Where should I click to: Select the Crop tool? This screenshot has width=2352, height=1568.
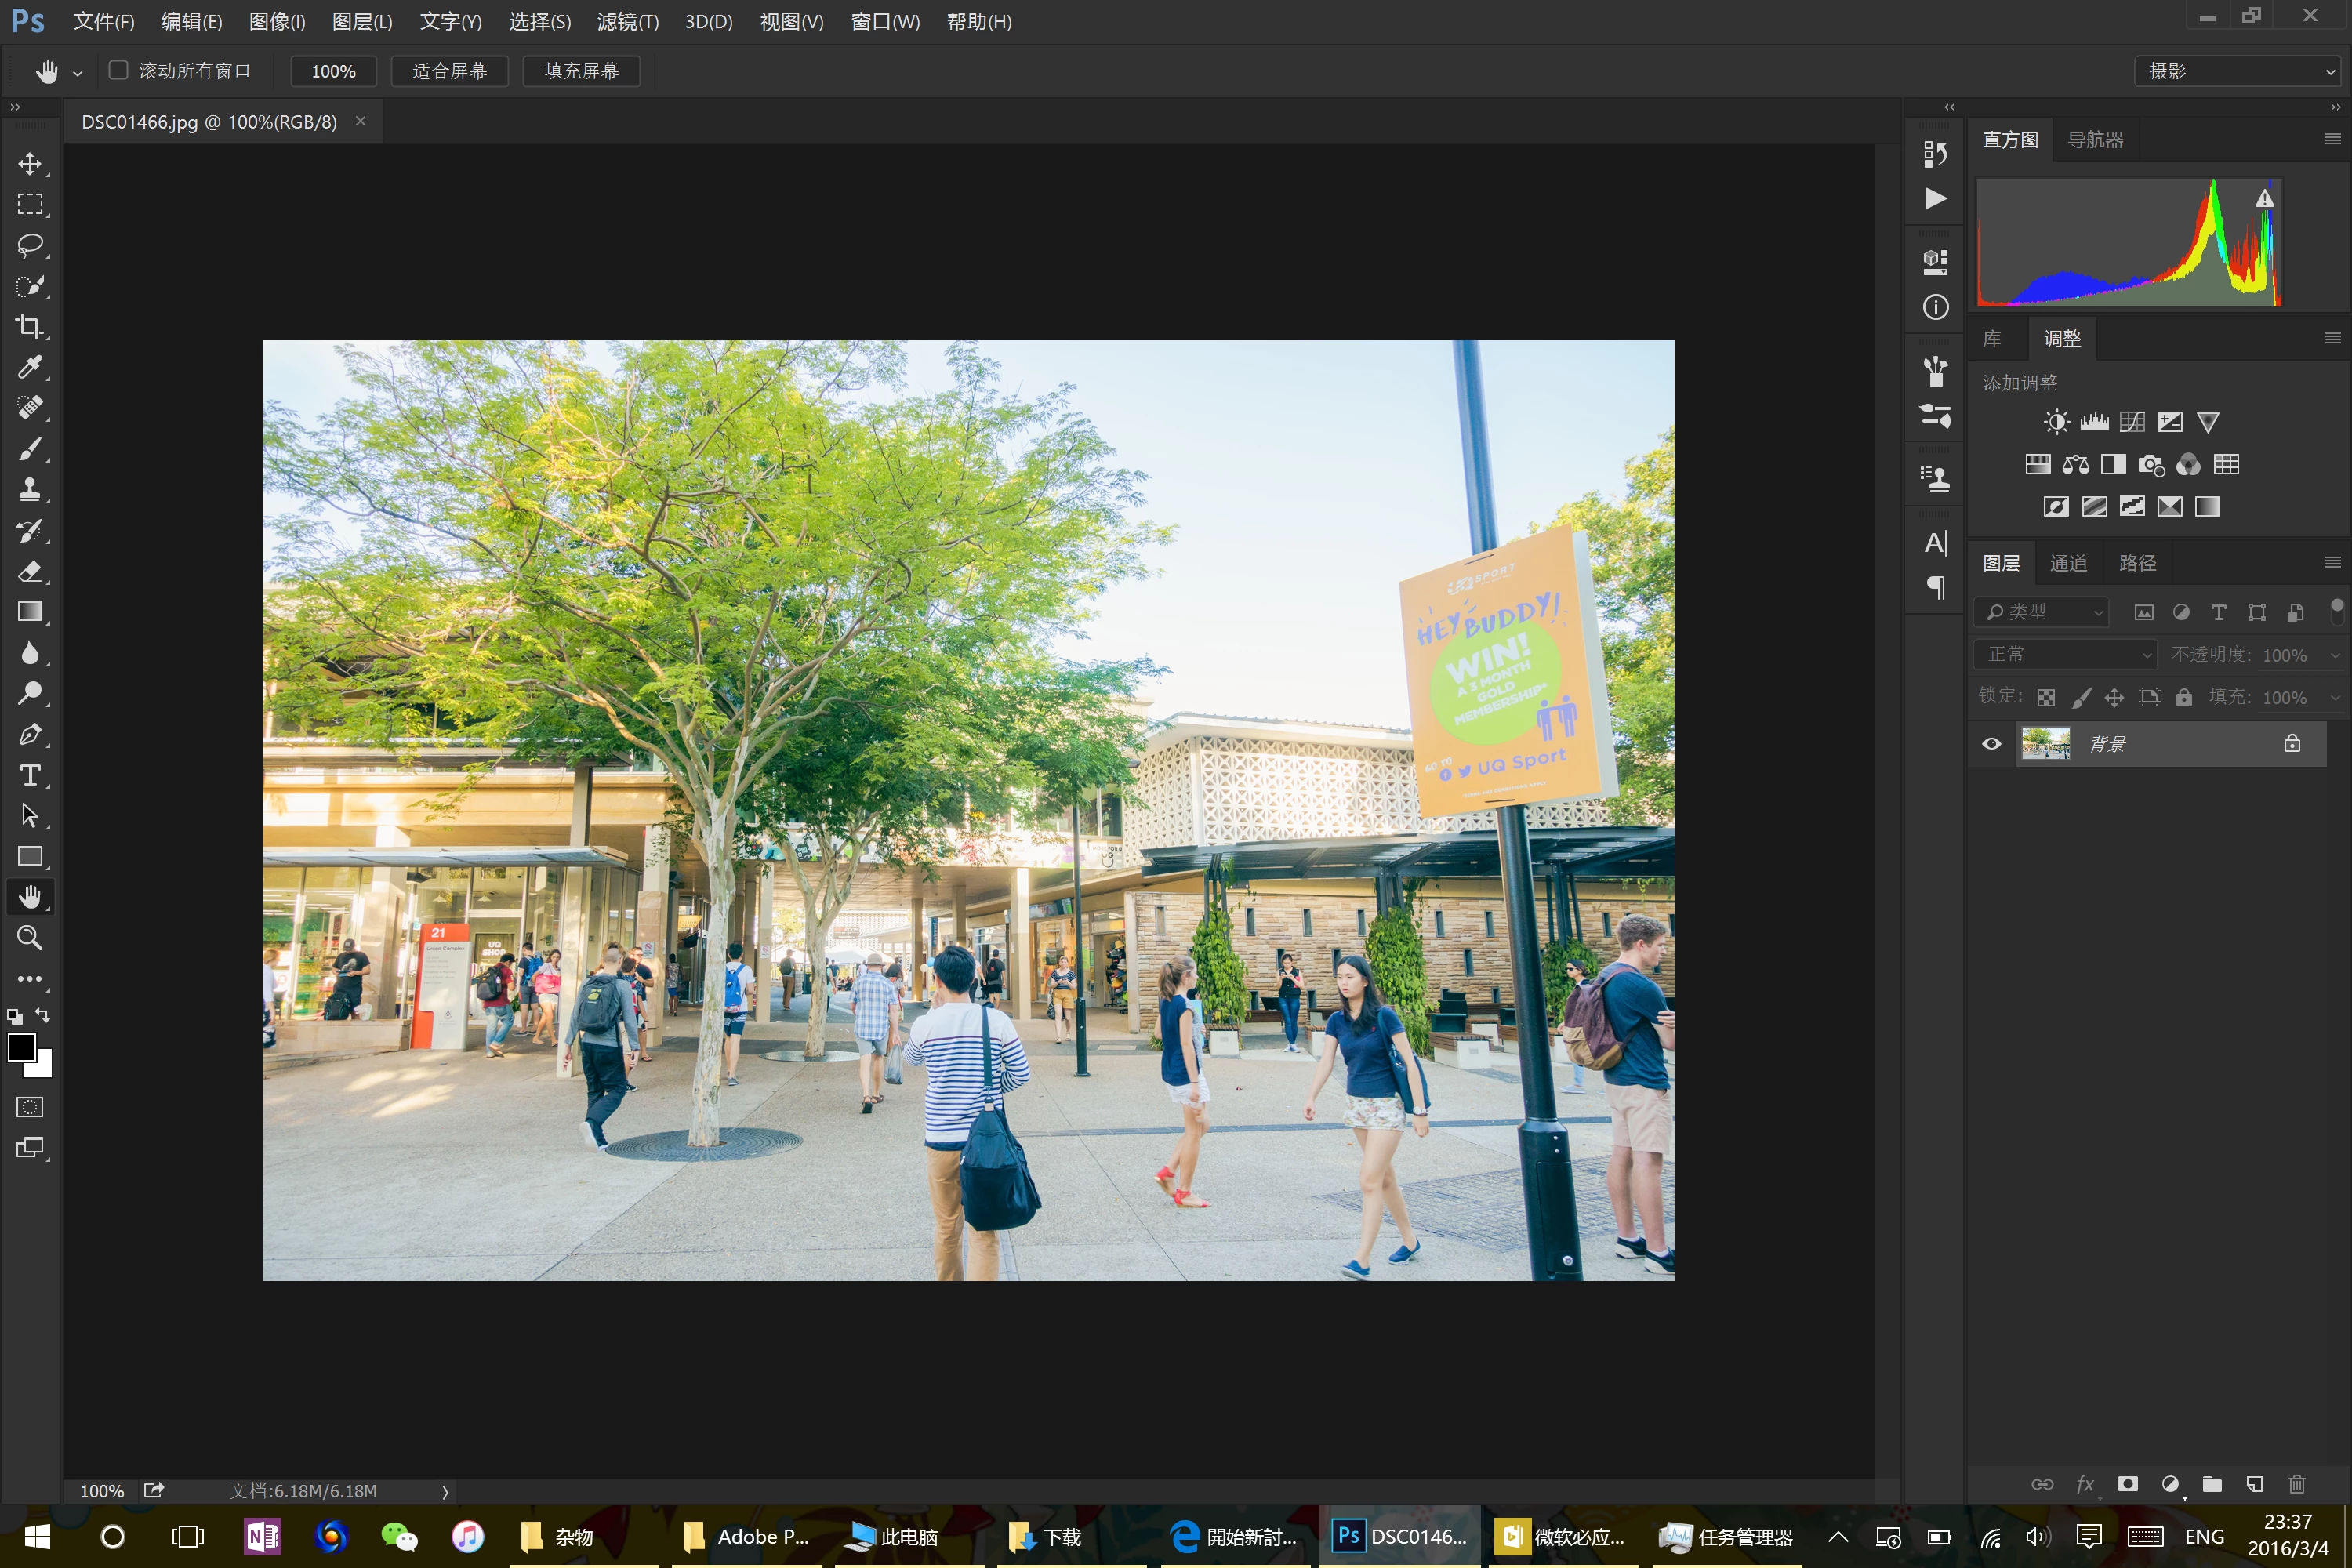[30, 327]
